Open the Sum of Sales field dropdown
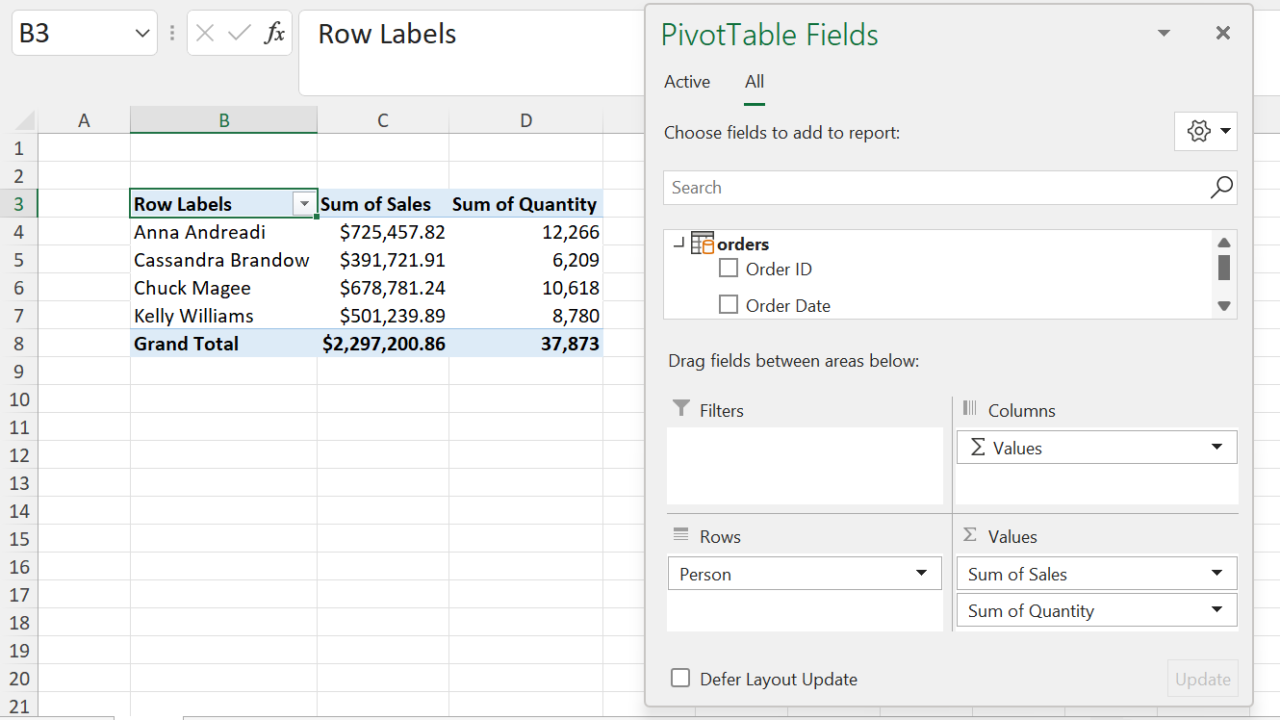This screenshot has height=720, width=1280. coord(1217,573)
